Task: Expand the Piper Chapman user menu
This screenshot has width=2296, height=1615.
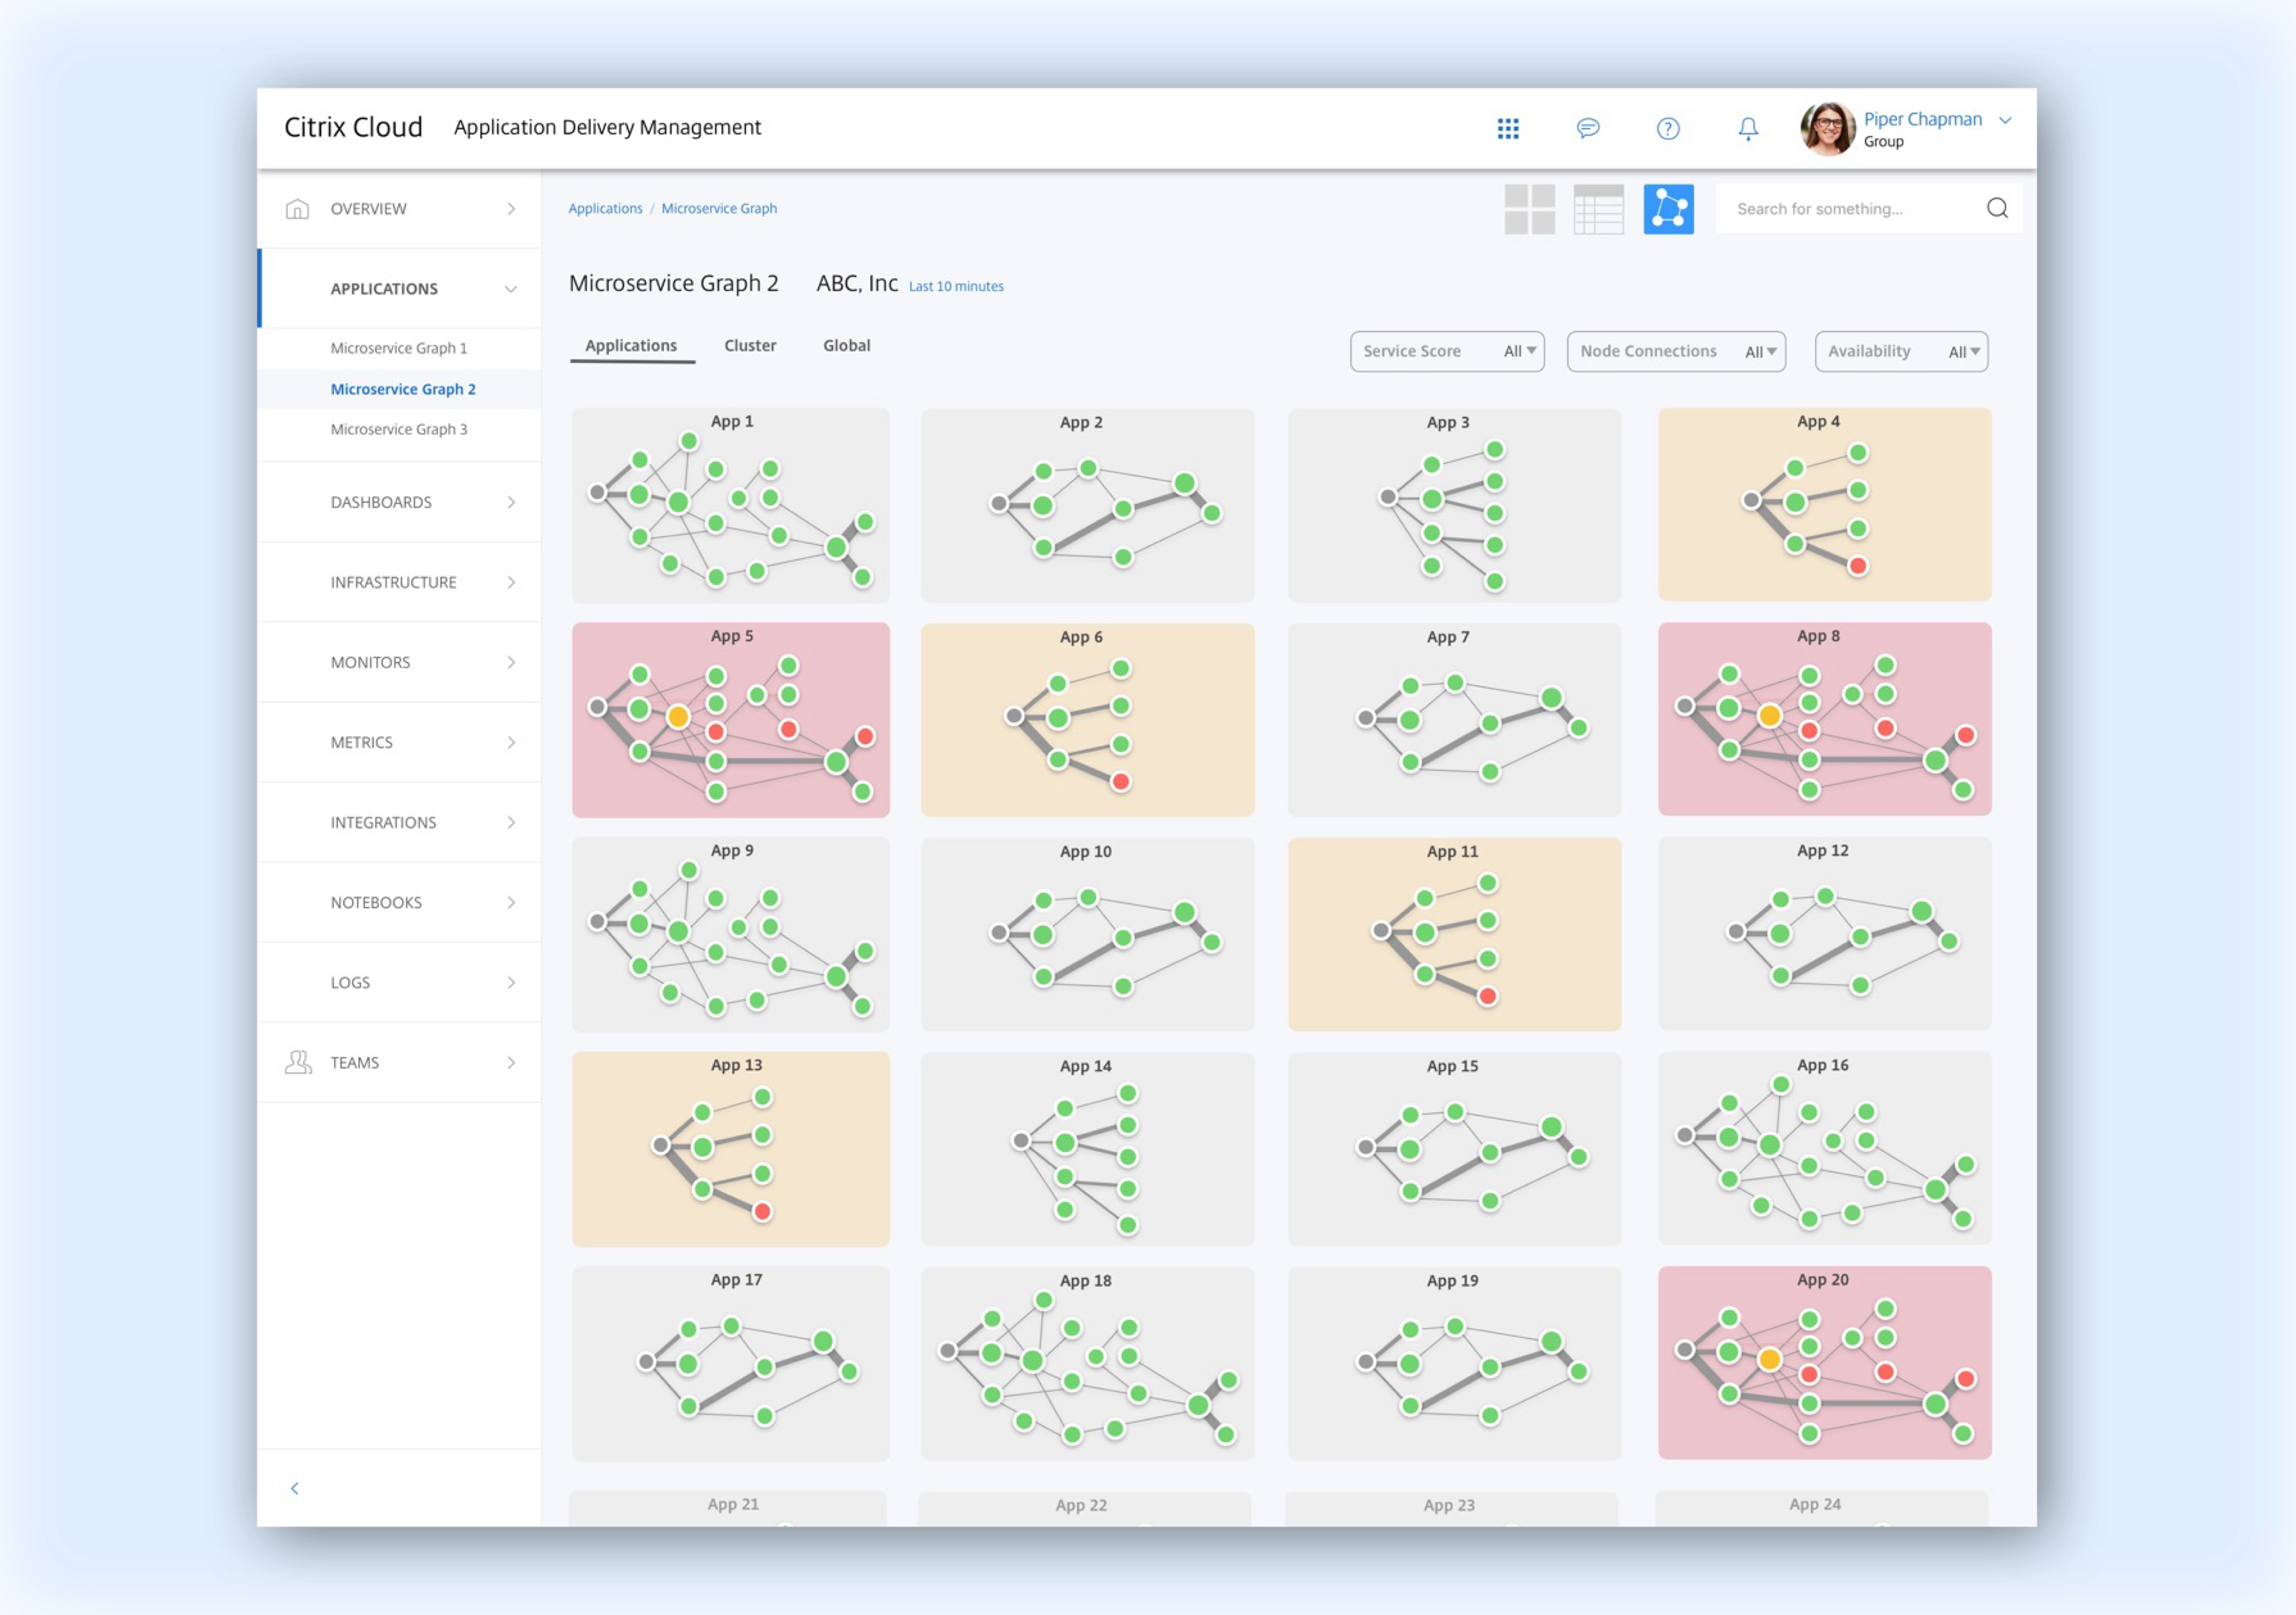Action: coord(2005,120)
